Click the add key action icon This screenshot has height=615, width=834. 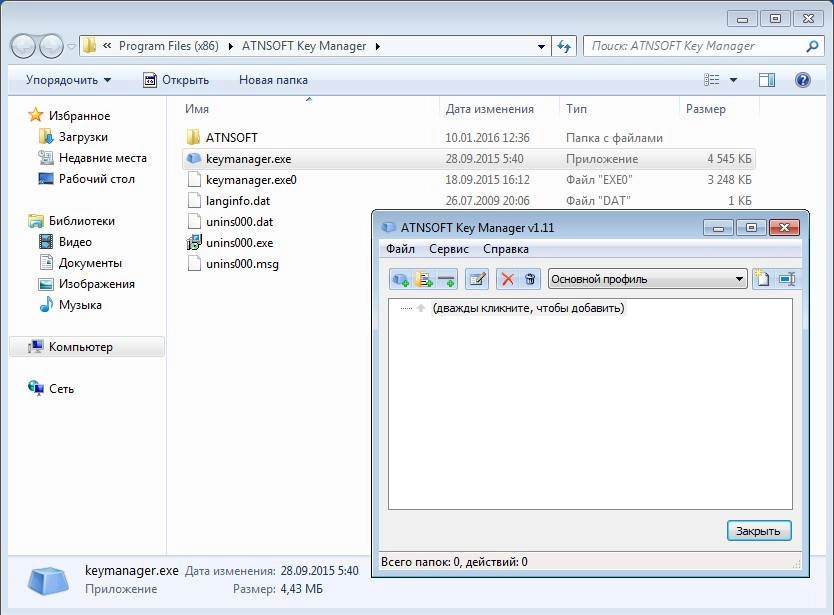[x=400, y=279]
